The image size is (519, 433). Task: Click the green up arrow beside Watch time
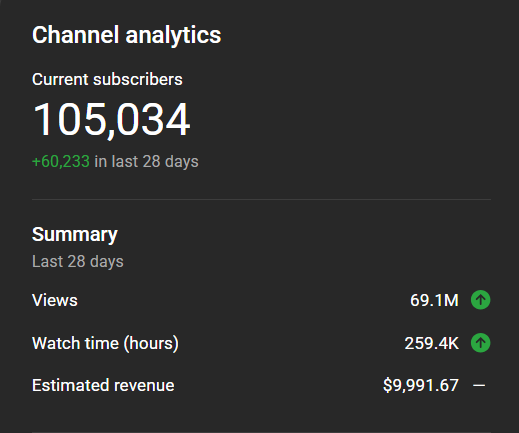pyautogui.click(x=480, y=343)
